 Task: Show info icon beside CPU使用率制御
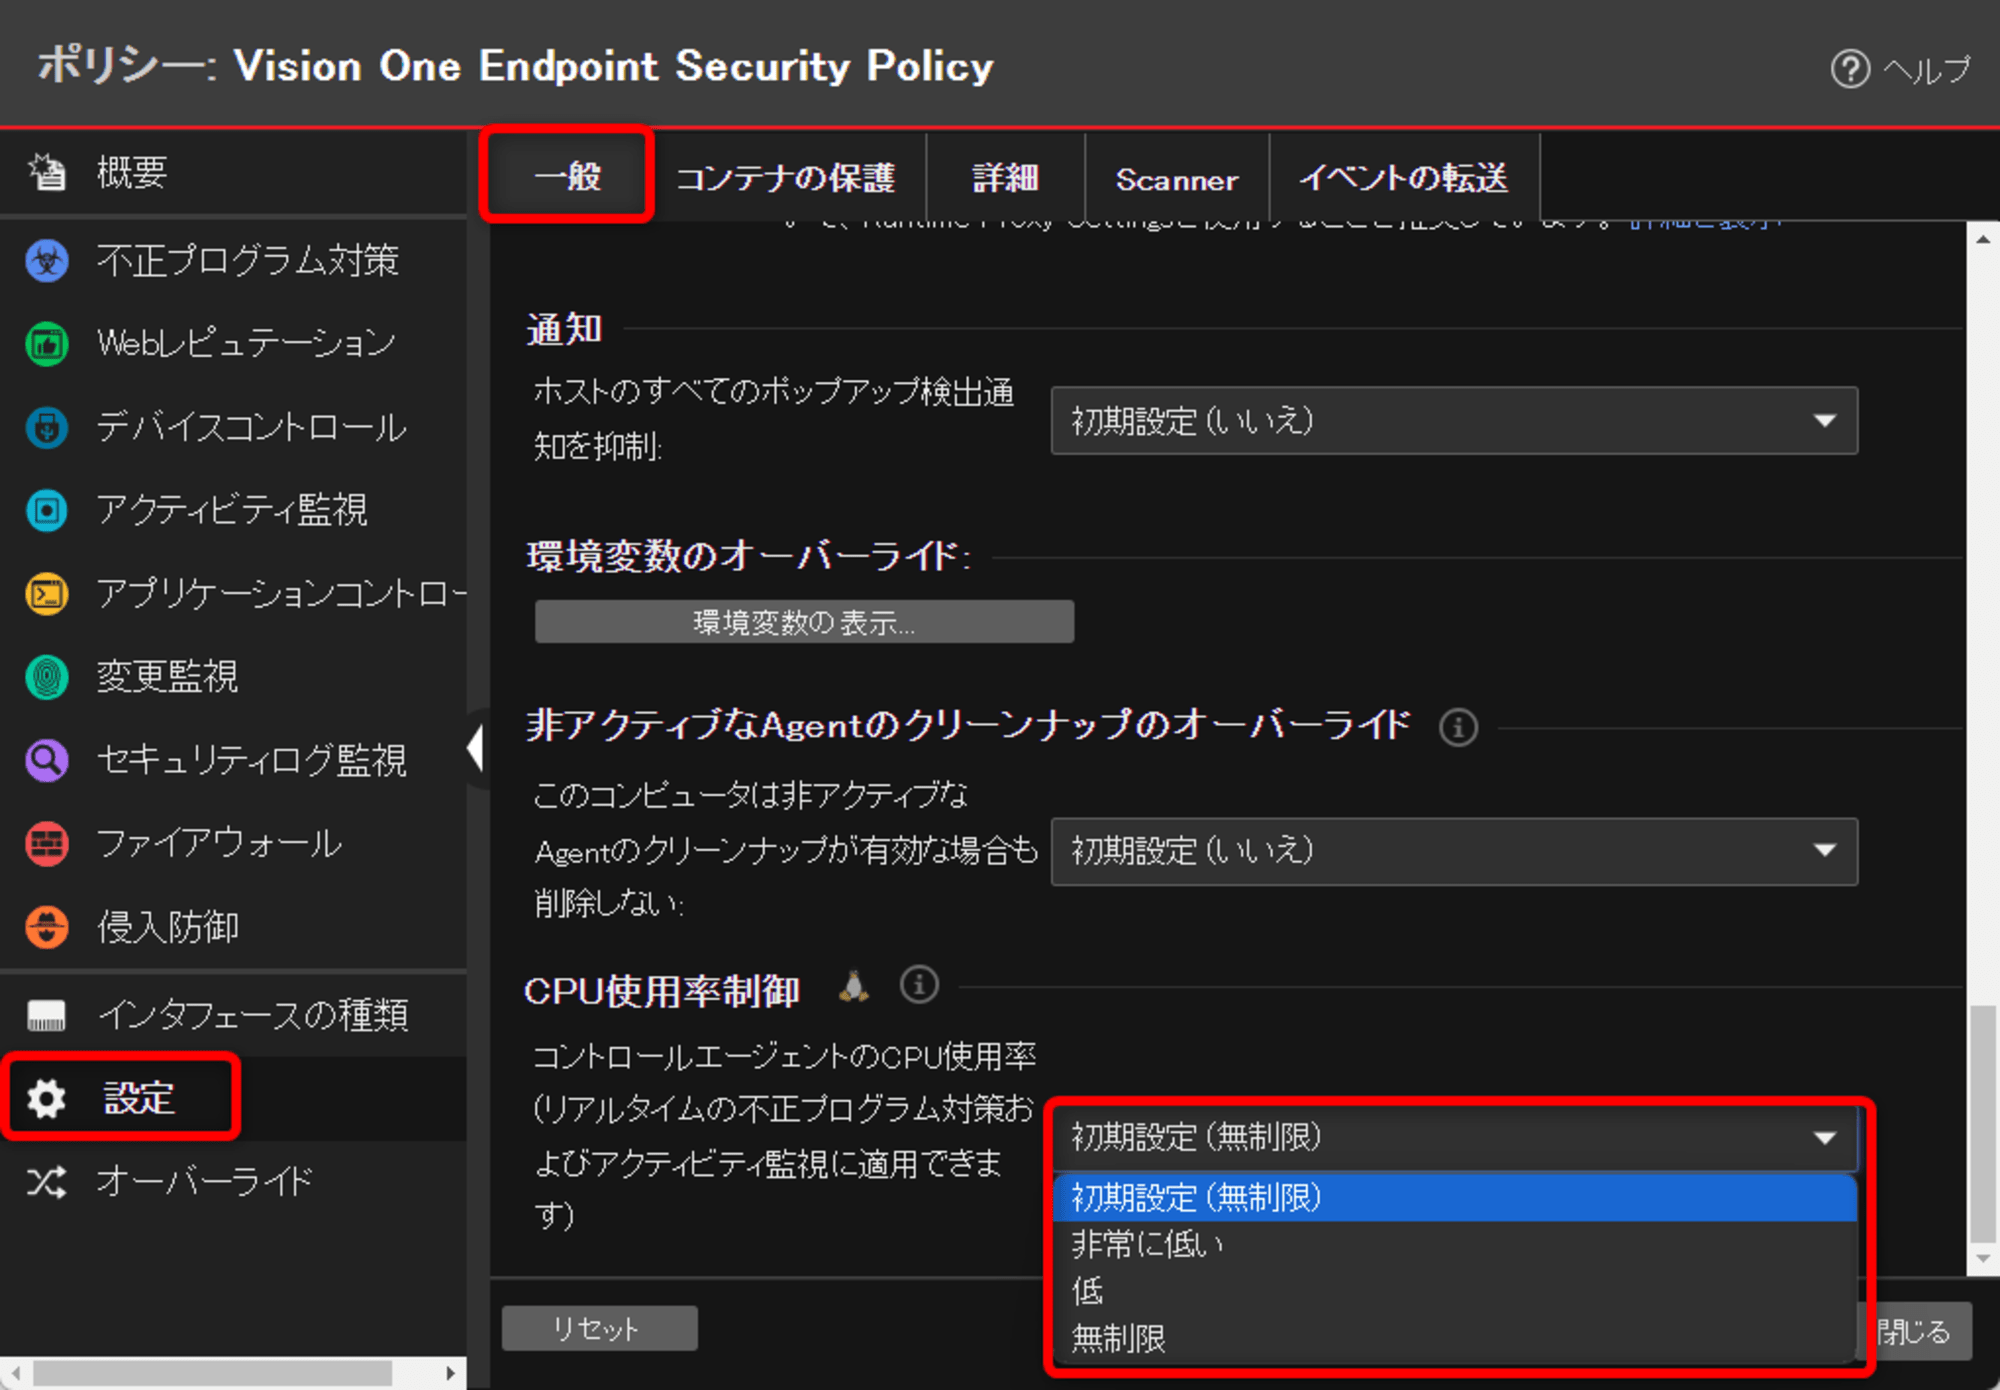click(919, 984)
